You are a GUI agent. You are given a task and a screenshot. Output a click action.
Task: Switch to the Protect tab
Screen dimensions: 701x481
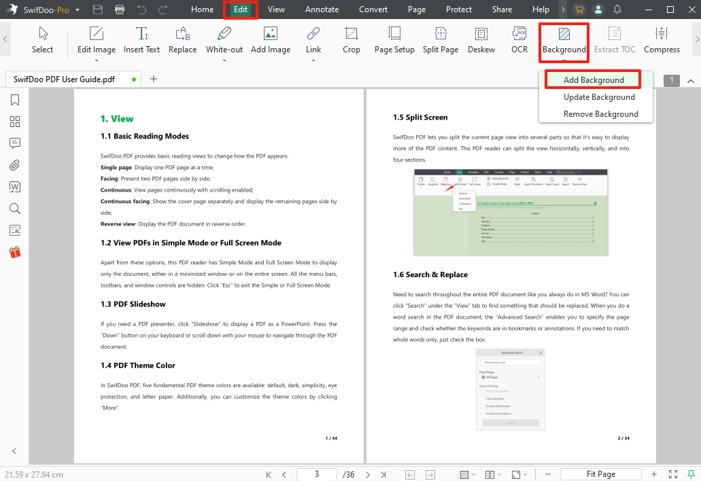459,9
